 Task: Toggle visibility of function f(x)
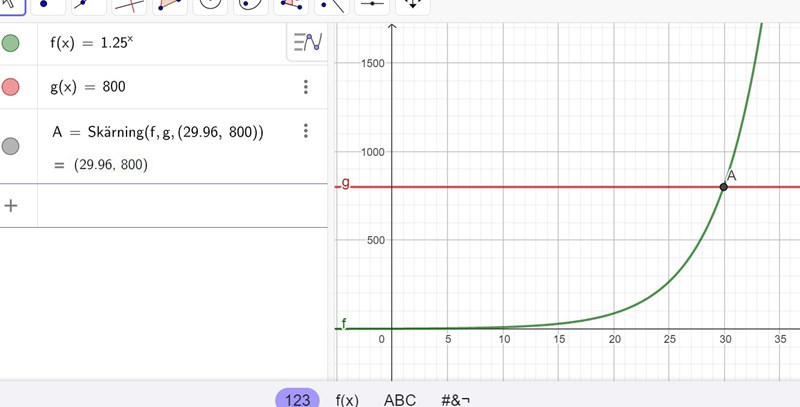click(11, 43)
